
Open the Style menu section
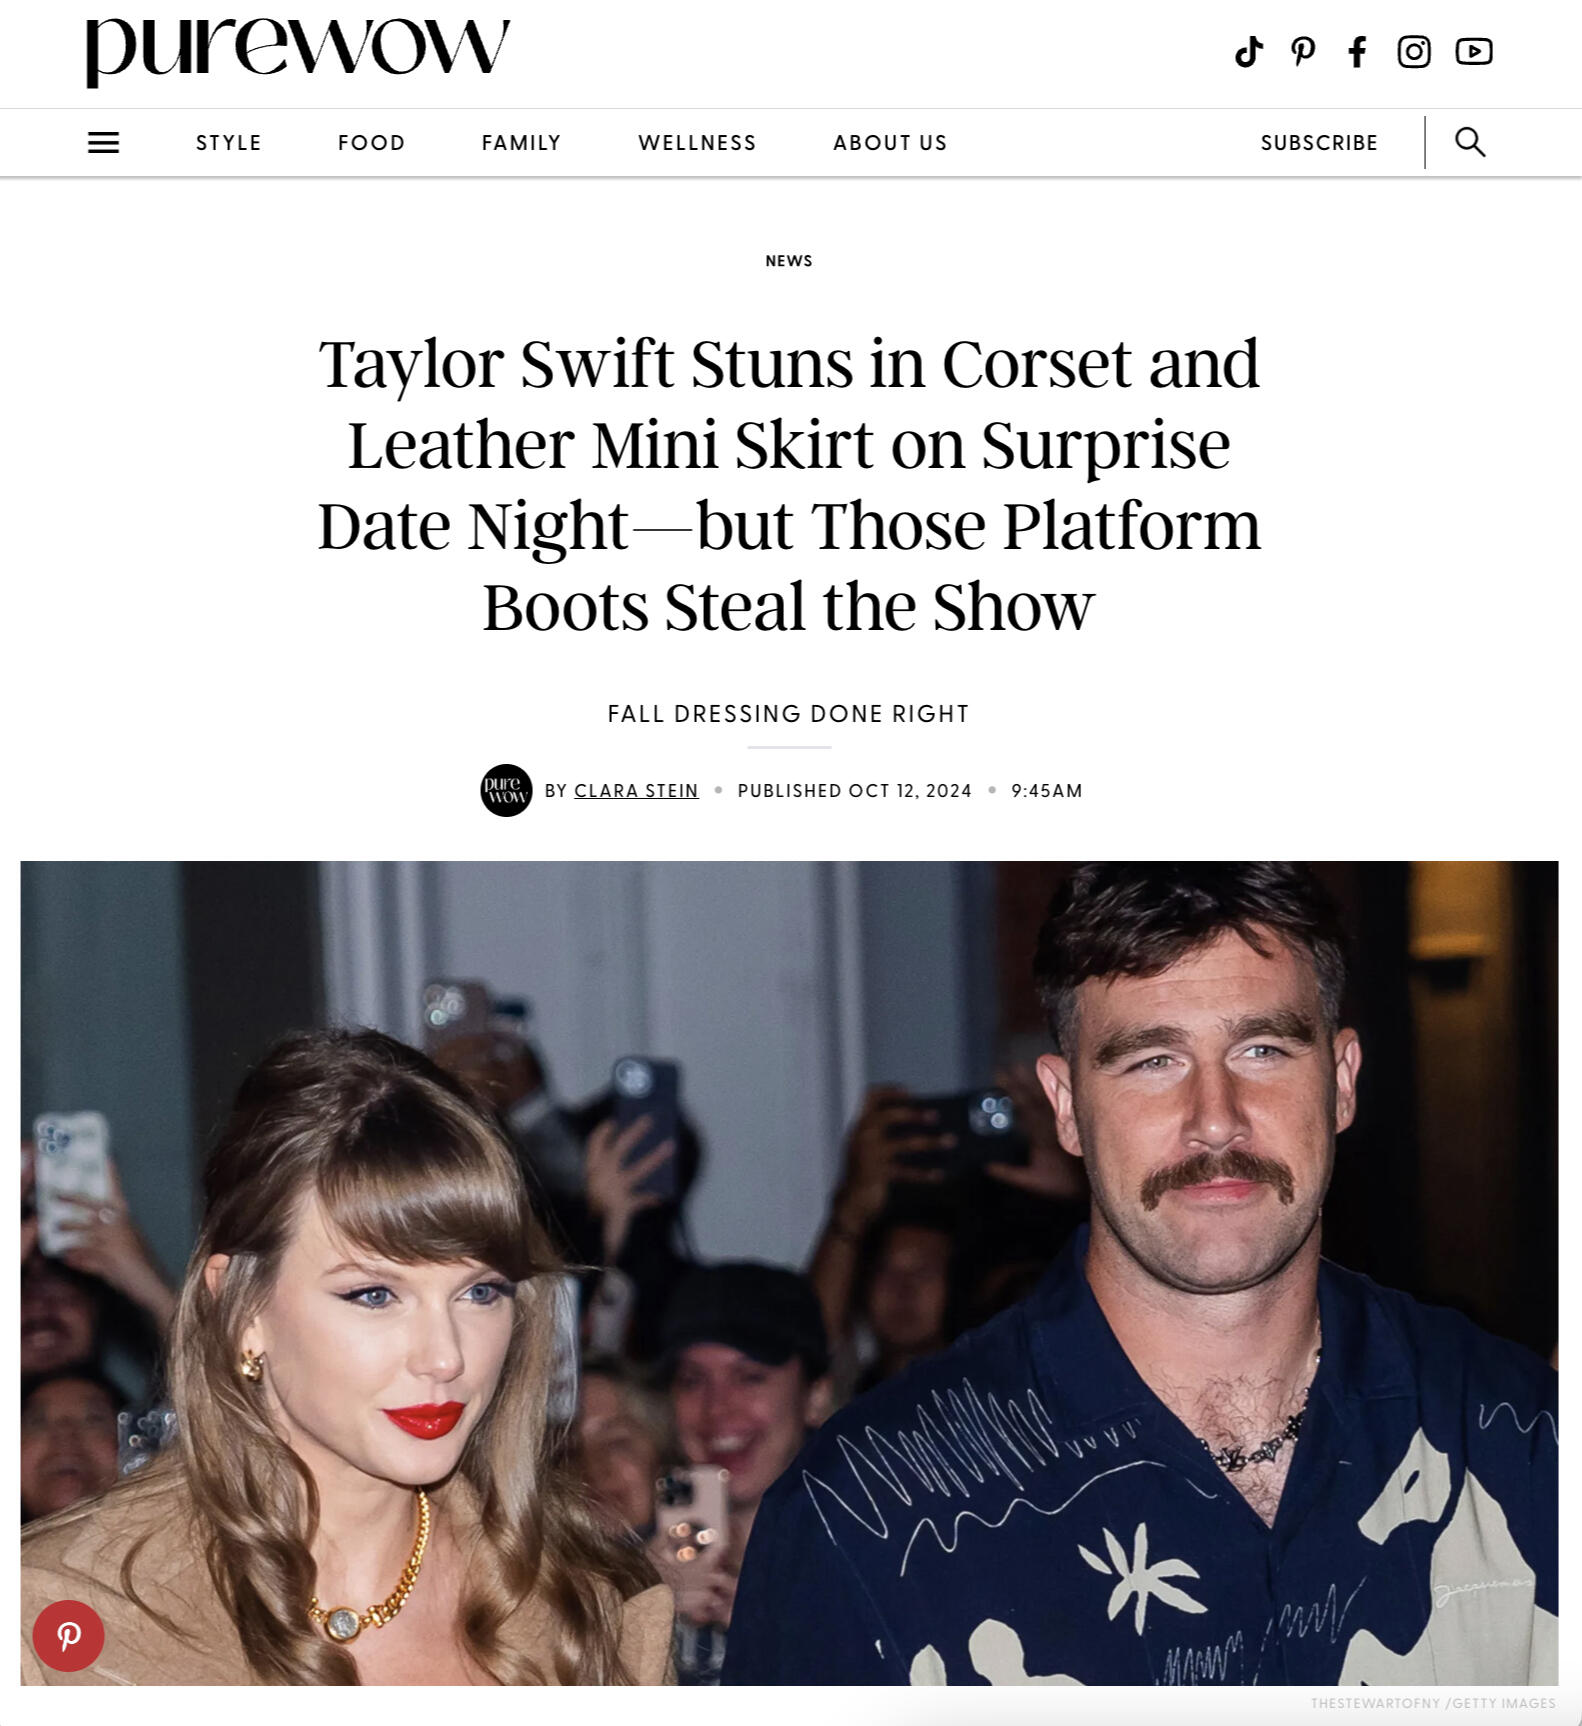228,142
